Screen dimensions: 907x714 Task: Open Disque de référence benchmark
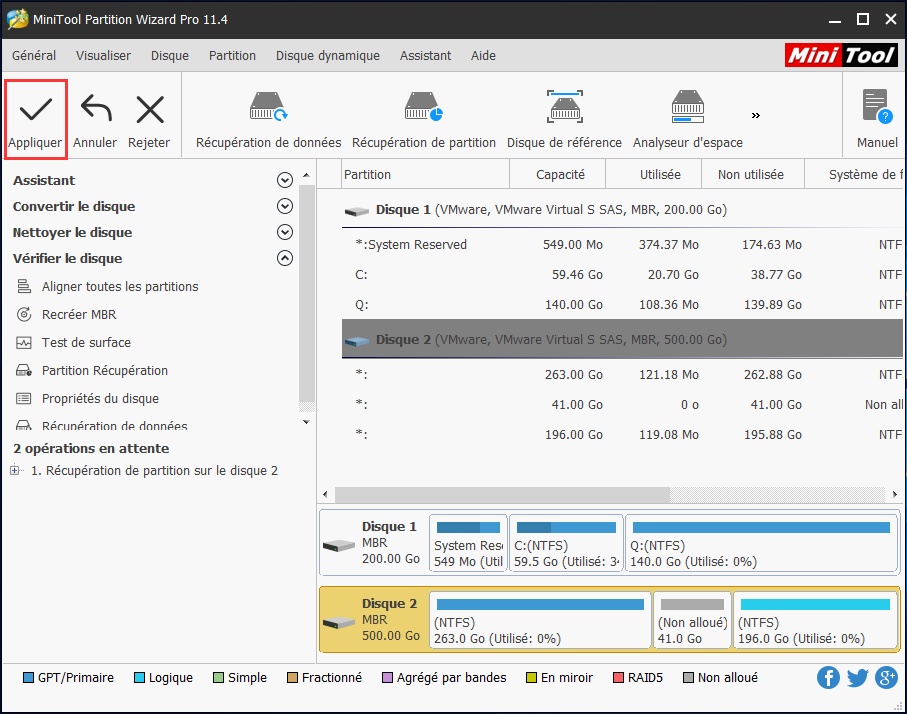[x=565, y=120]
